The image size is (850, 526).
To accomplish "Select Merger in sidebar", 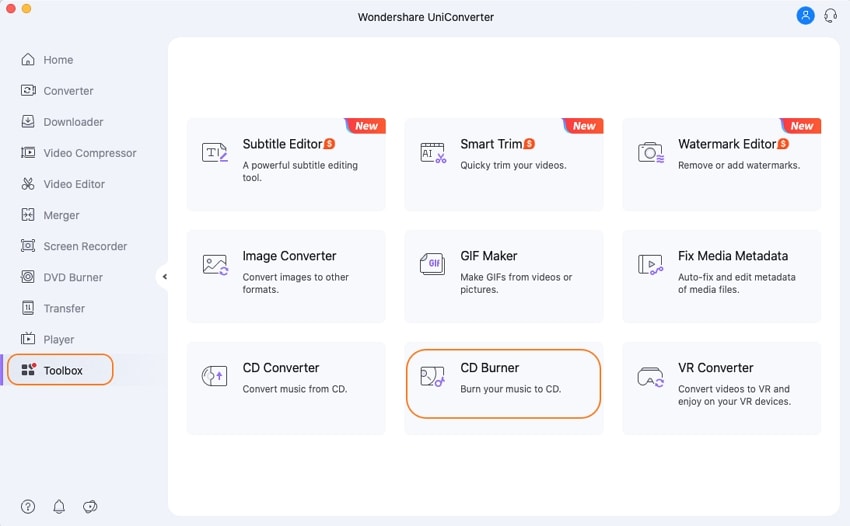I will click(x=61, y=215).
